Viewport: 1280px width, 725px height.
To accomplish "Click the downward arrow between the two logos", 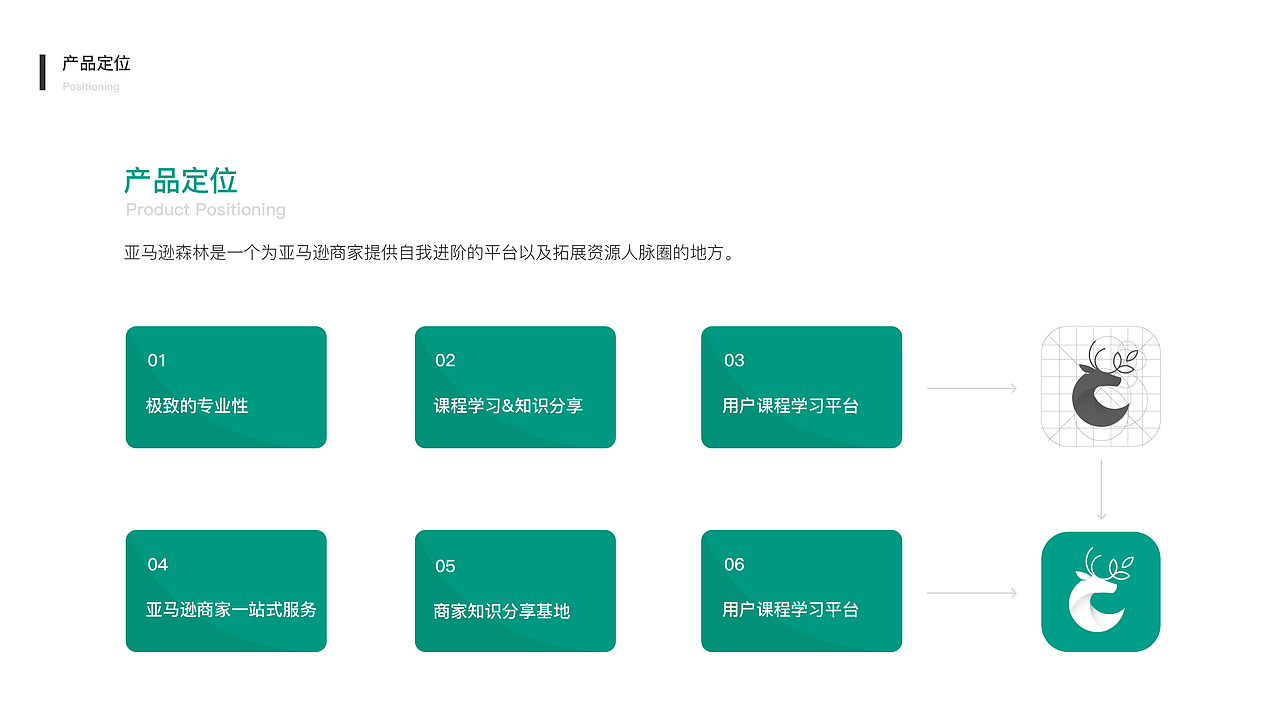I will (1101, 490).
